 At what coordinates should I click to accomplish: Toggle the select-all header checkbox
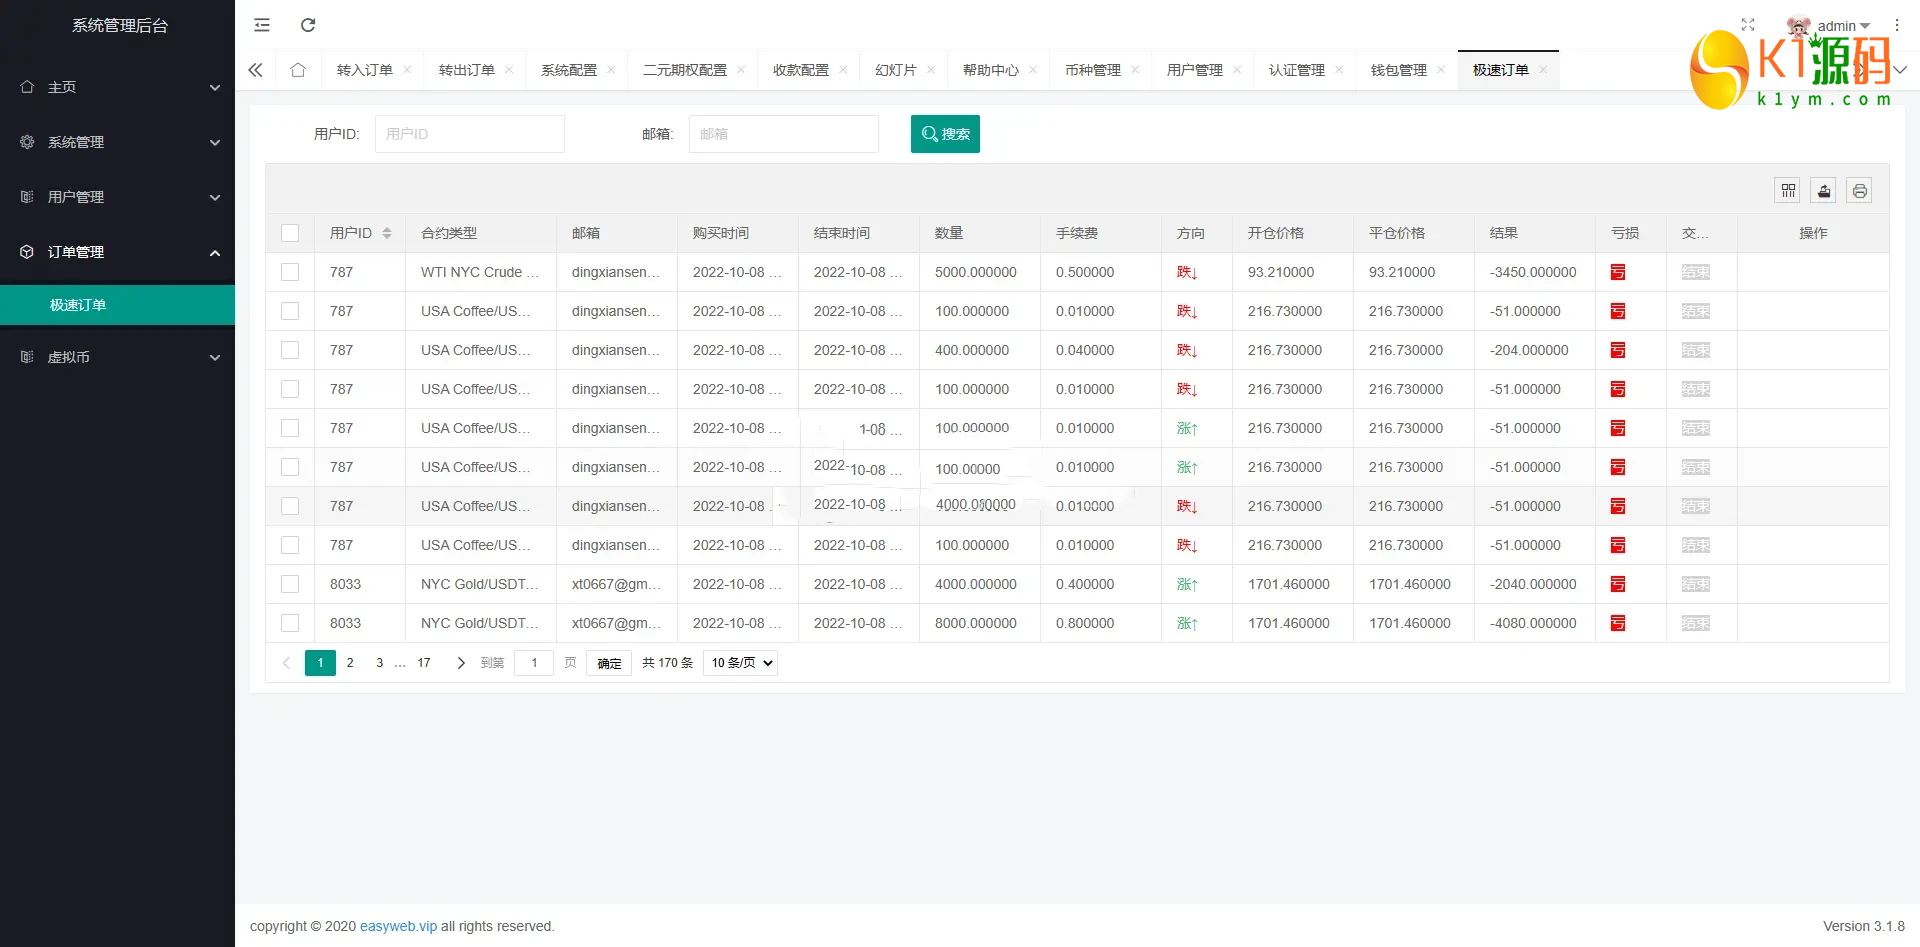pos(290,233)
